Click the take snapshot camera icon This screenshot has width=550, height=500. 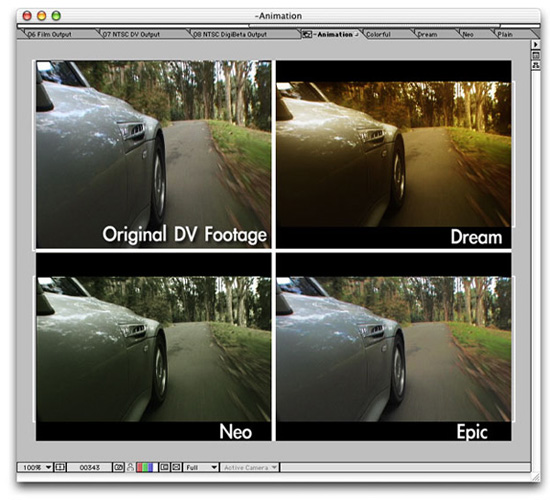[x=118, y=467]
